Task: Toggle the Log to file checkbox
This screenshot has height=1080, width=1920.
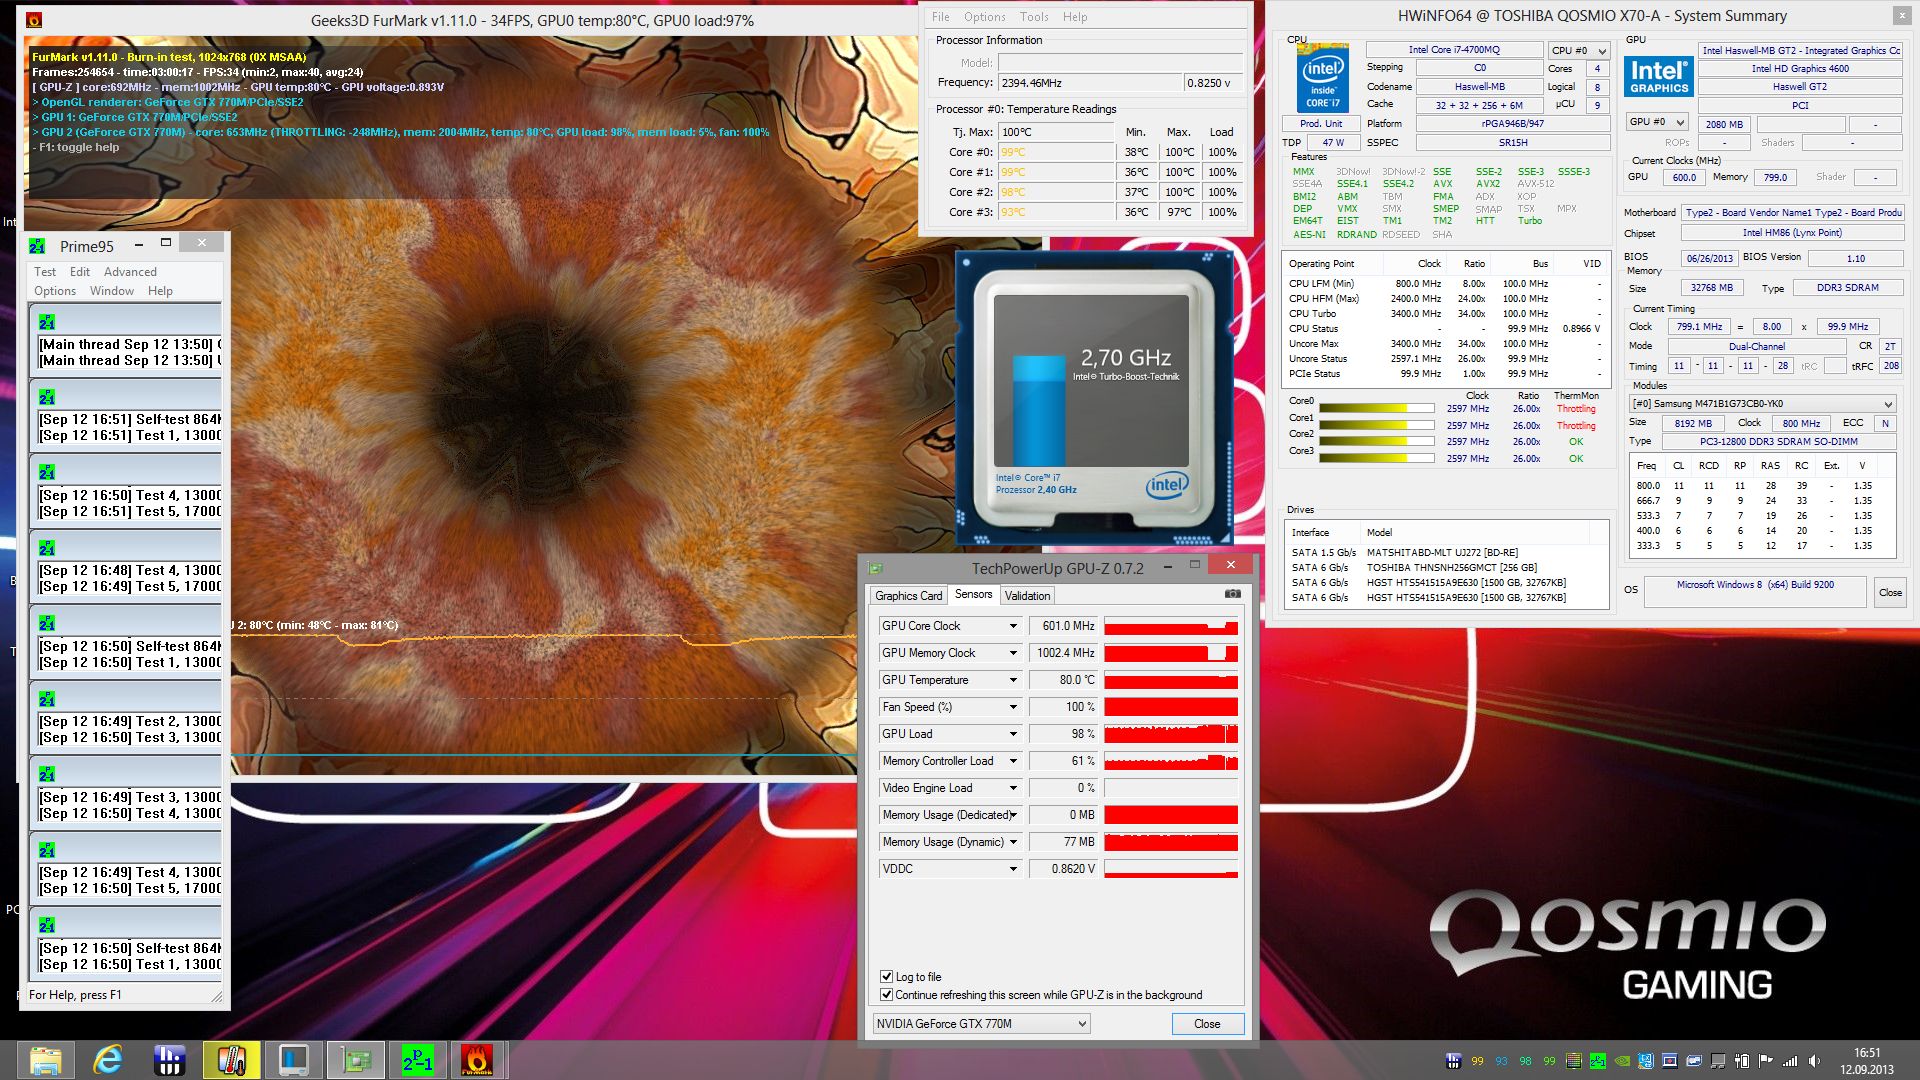Action: 886,976
